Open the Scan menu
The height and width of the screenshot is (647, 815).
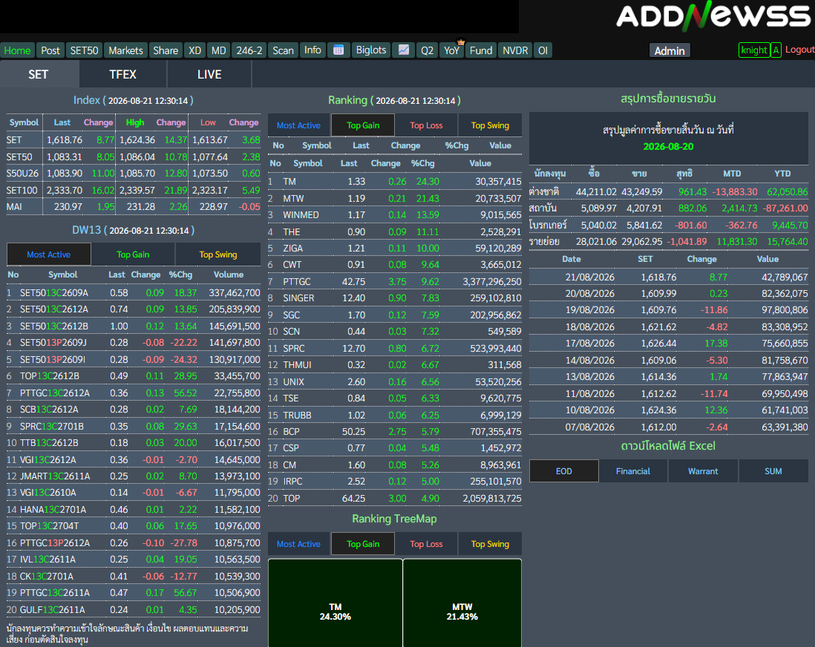pos(283,50)
